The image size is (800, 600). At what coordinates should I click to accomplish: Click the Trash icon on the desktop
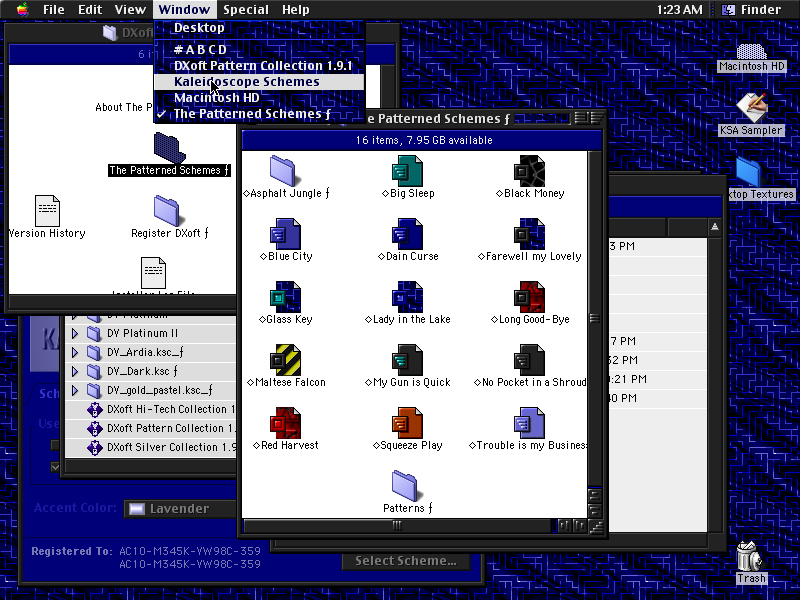749,556
